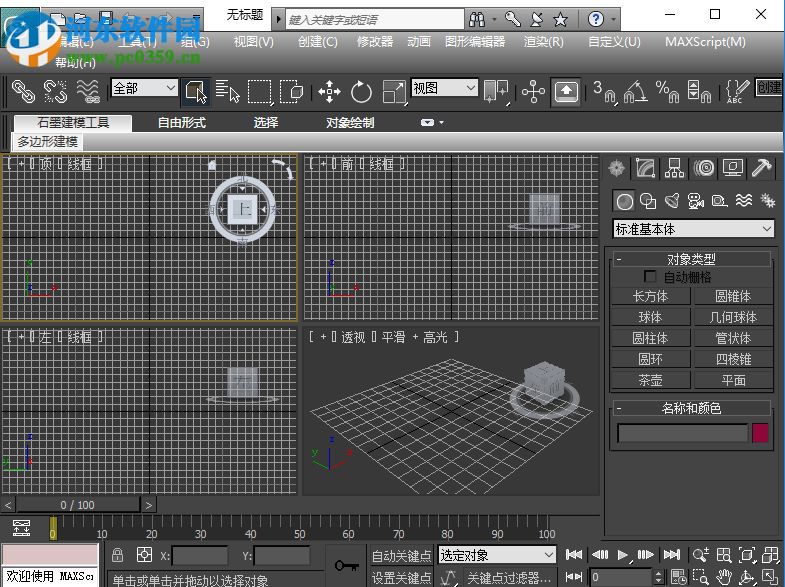Expand the search binoculars dropdown arrow
785x587 pixels.
pyautogui.click(x=494, y=20)
